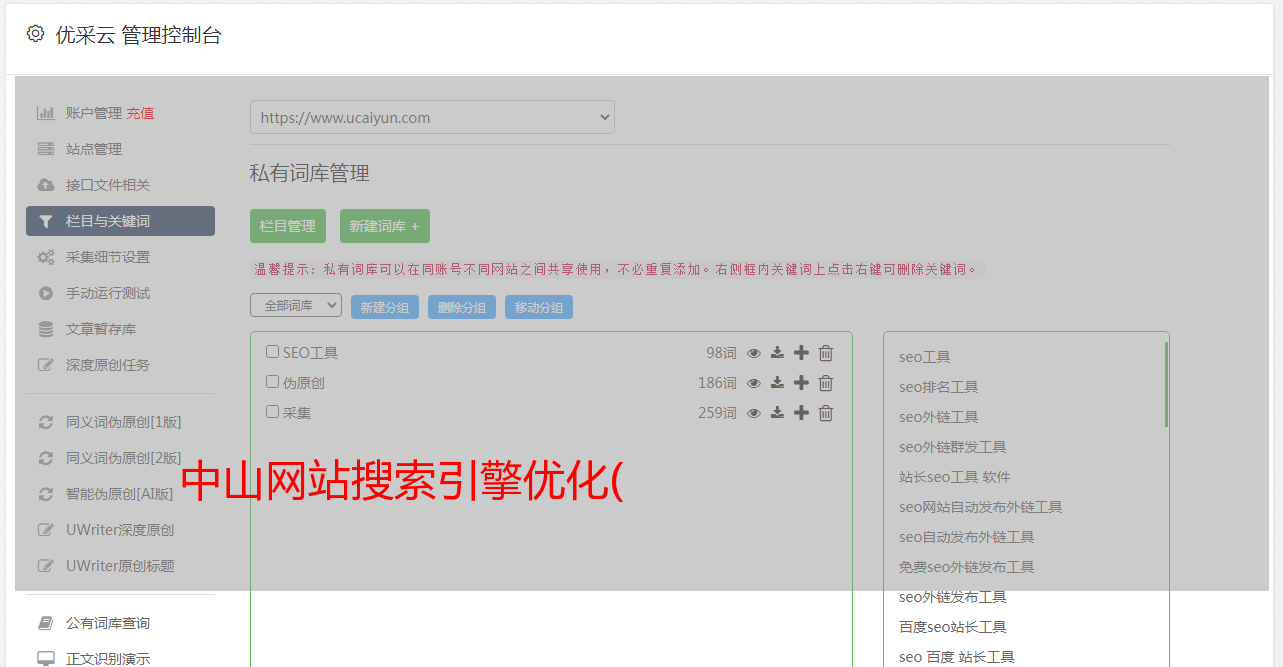Click the trash icon for 采集 library
The image size is (1283, 667).
coord(826,413)
